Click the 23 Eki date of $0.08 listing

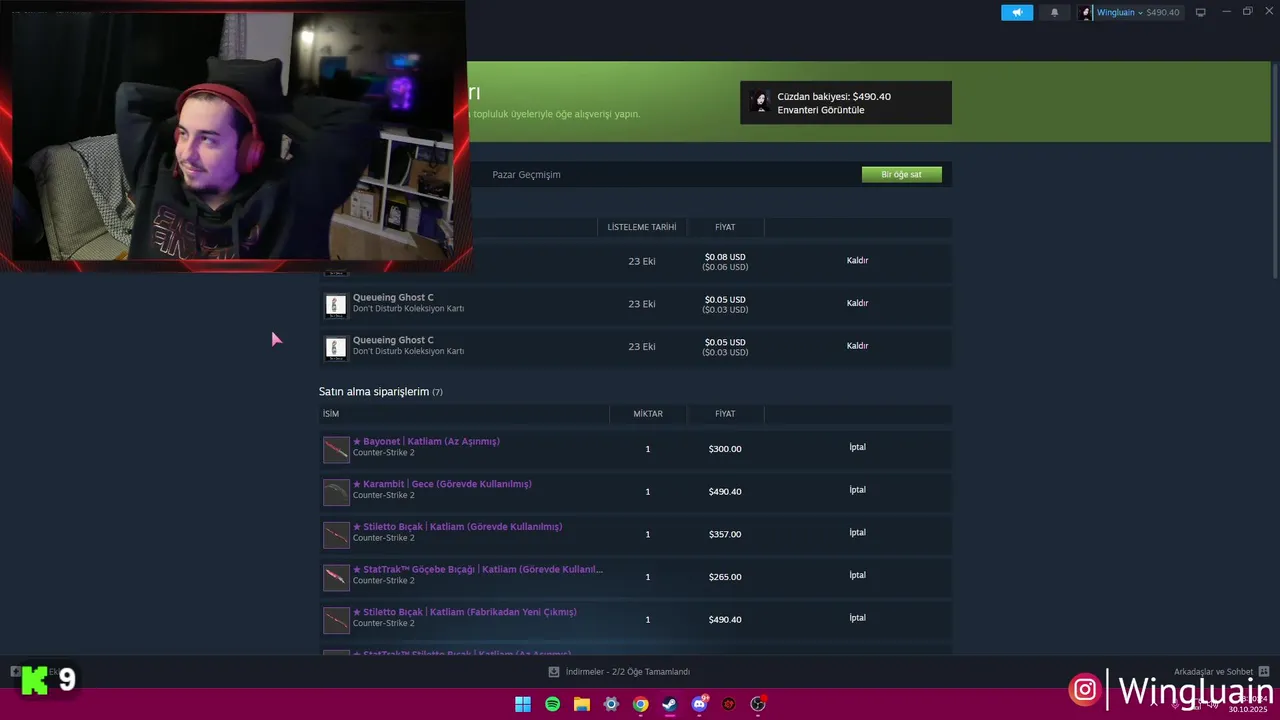coord(642,261)
